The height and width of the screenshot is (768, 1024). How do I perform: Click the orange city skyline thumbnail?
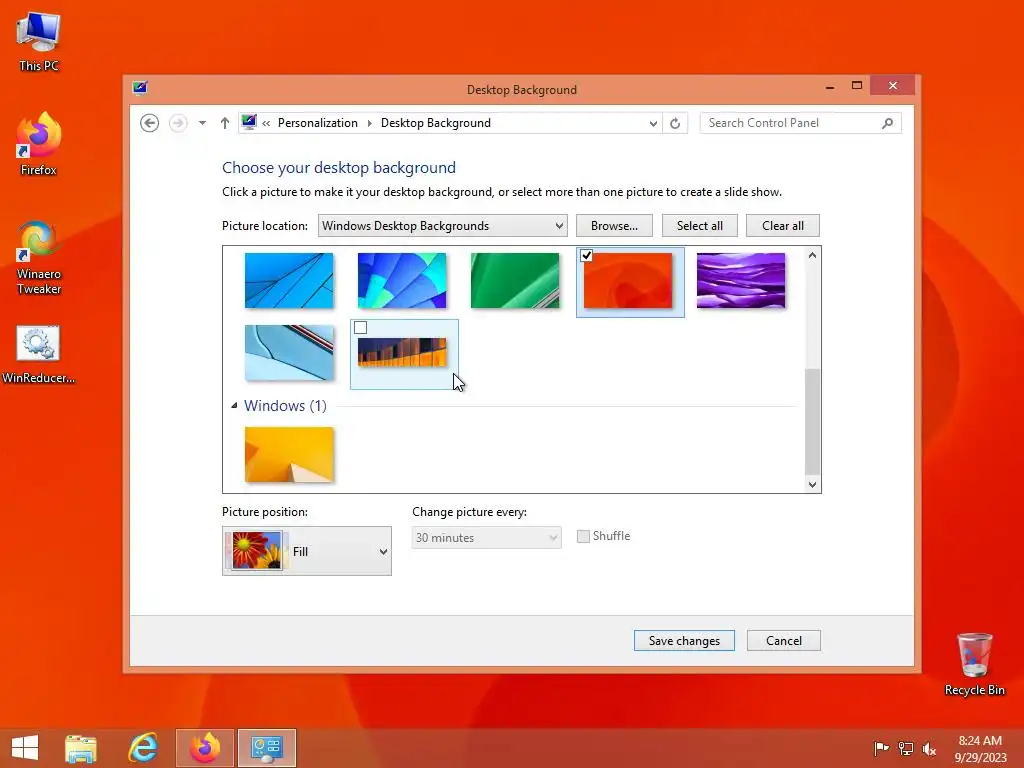click(x=402, y=353)
